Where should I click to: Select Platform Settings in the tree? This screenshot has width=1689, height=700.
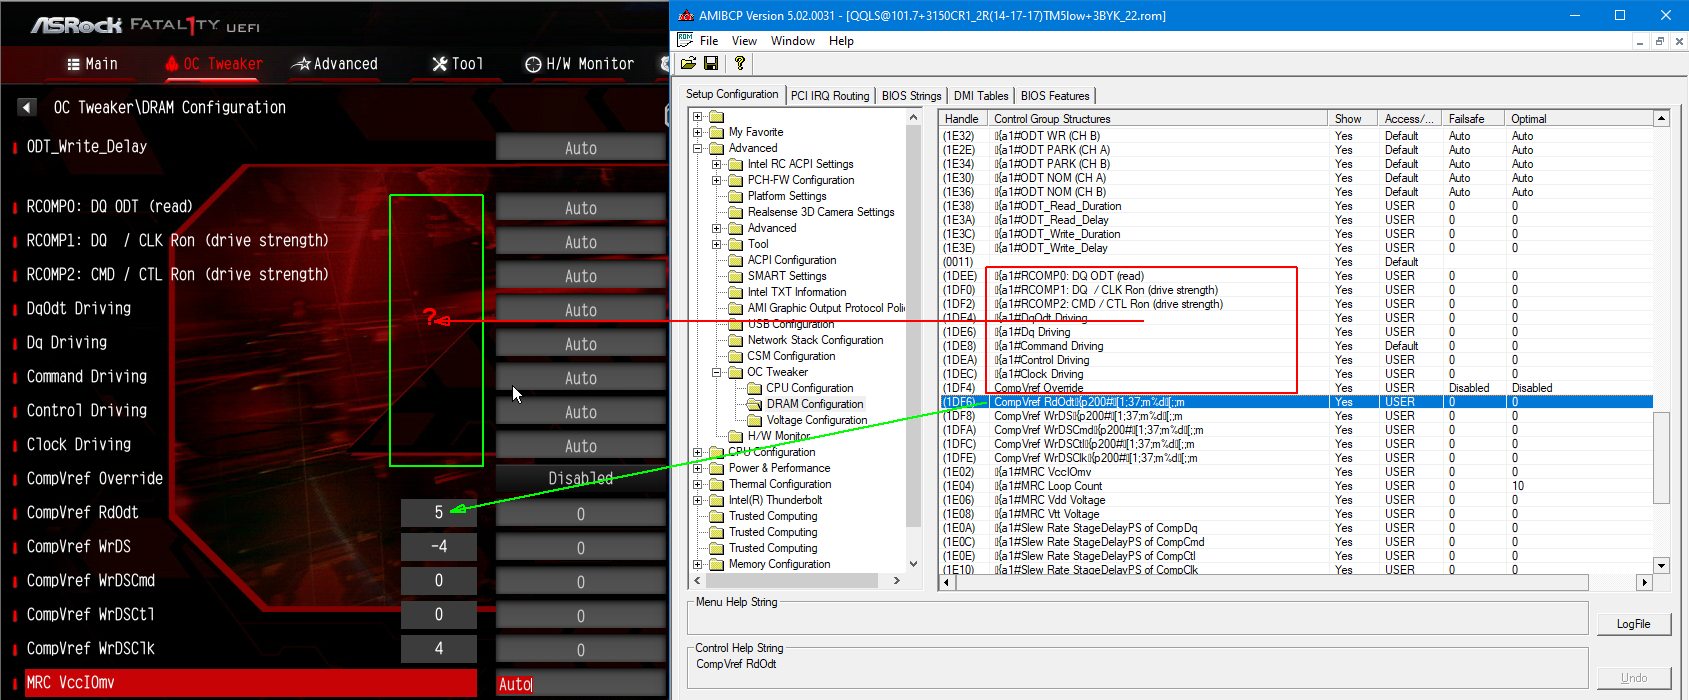(x=787, y=196)
